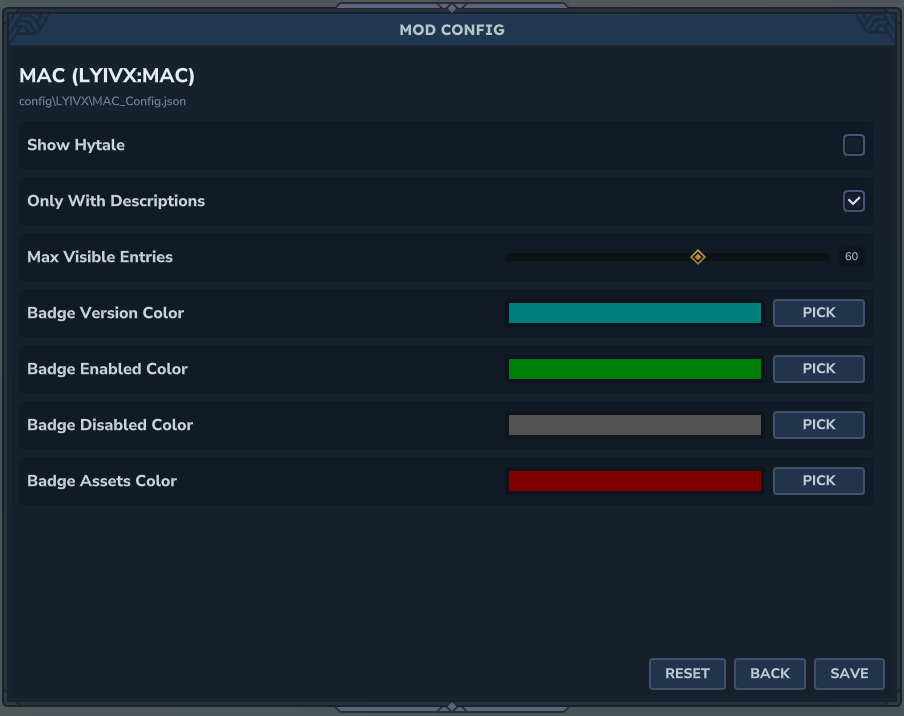Open color picker for Badge Assets Color

click(x=818, y=481)
